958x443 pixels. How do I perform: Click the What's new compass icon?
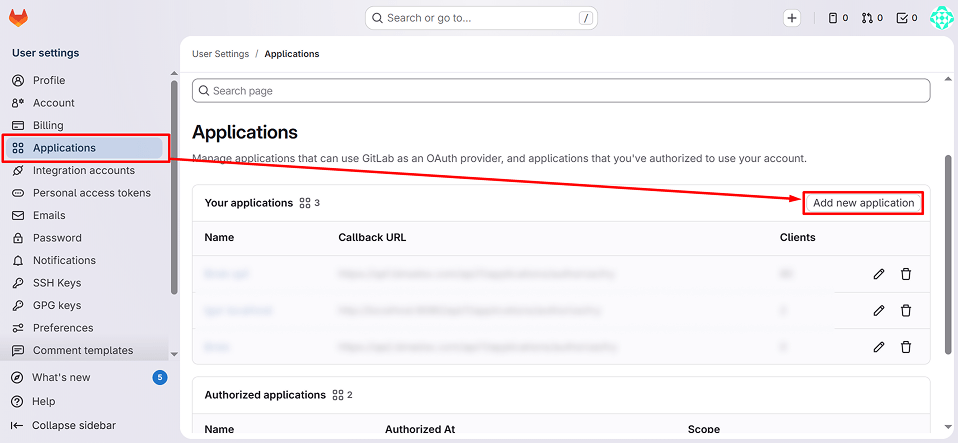tap(17, 378)
